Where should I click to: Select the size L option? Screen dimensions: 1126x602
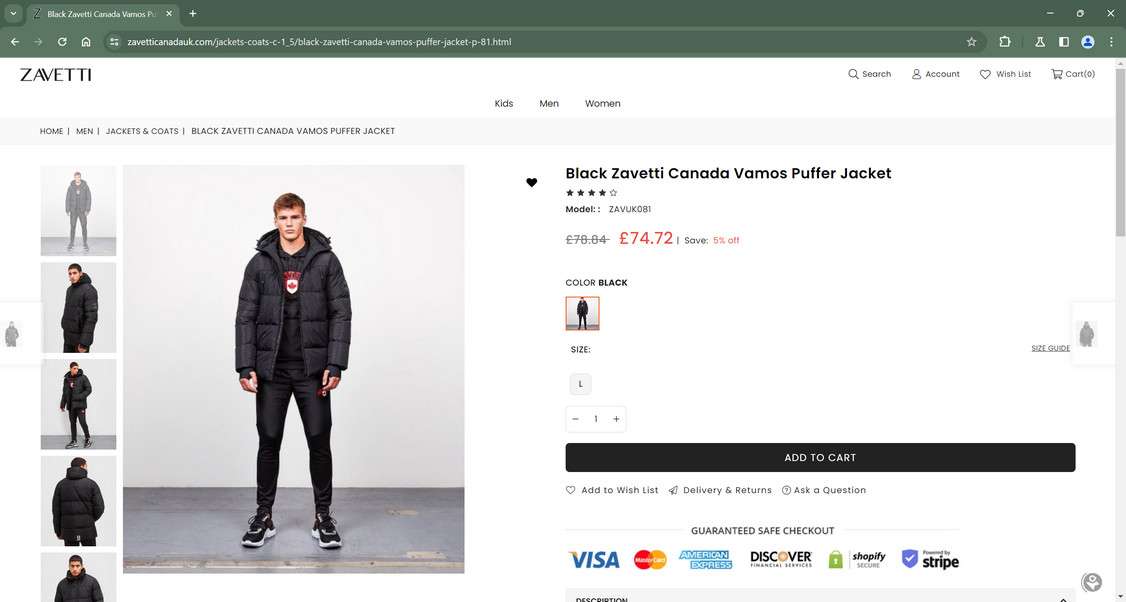tap(580, 384)
